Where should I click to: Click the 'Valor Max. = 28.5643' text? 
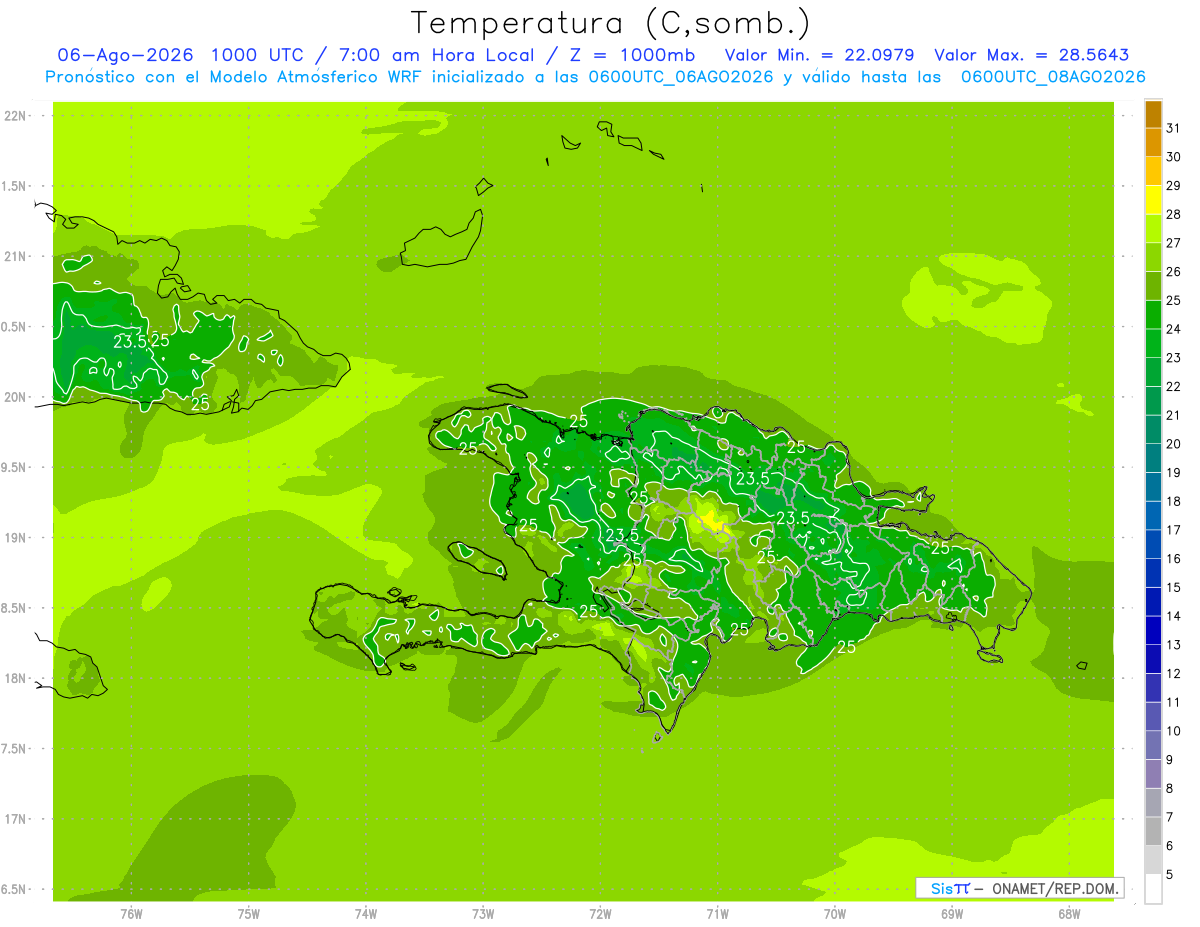coord(1031,55)
